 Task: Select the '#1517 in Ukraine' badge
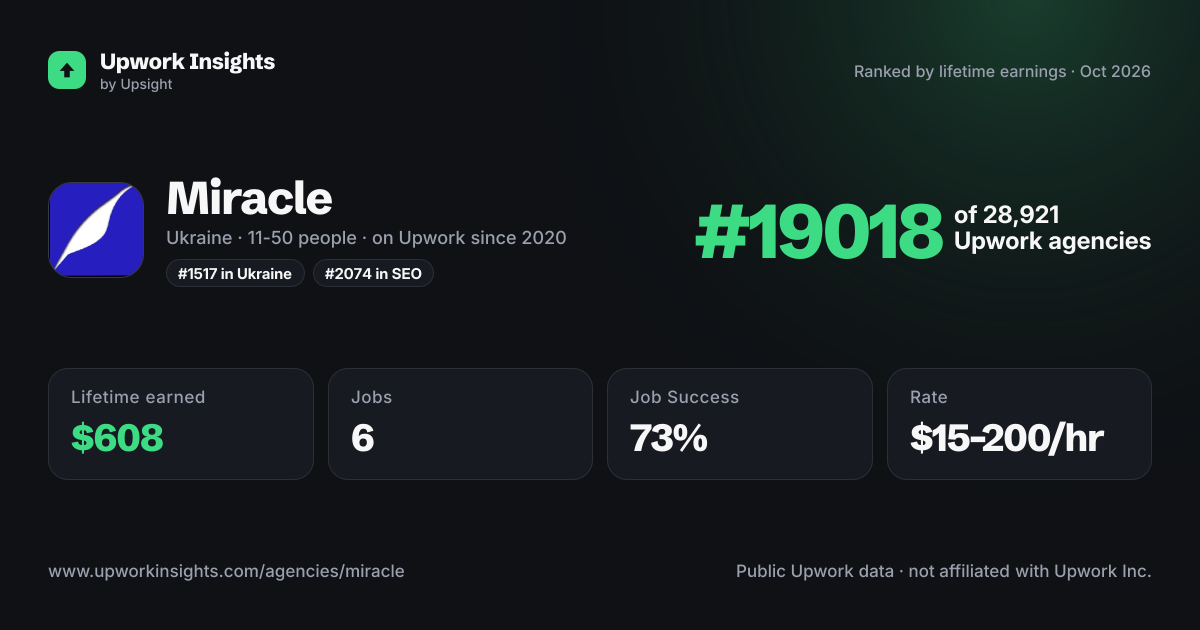[235, 274]
